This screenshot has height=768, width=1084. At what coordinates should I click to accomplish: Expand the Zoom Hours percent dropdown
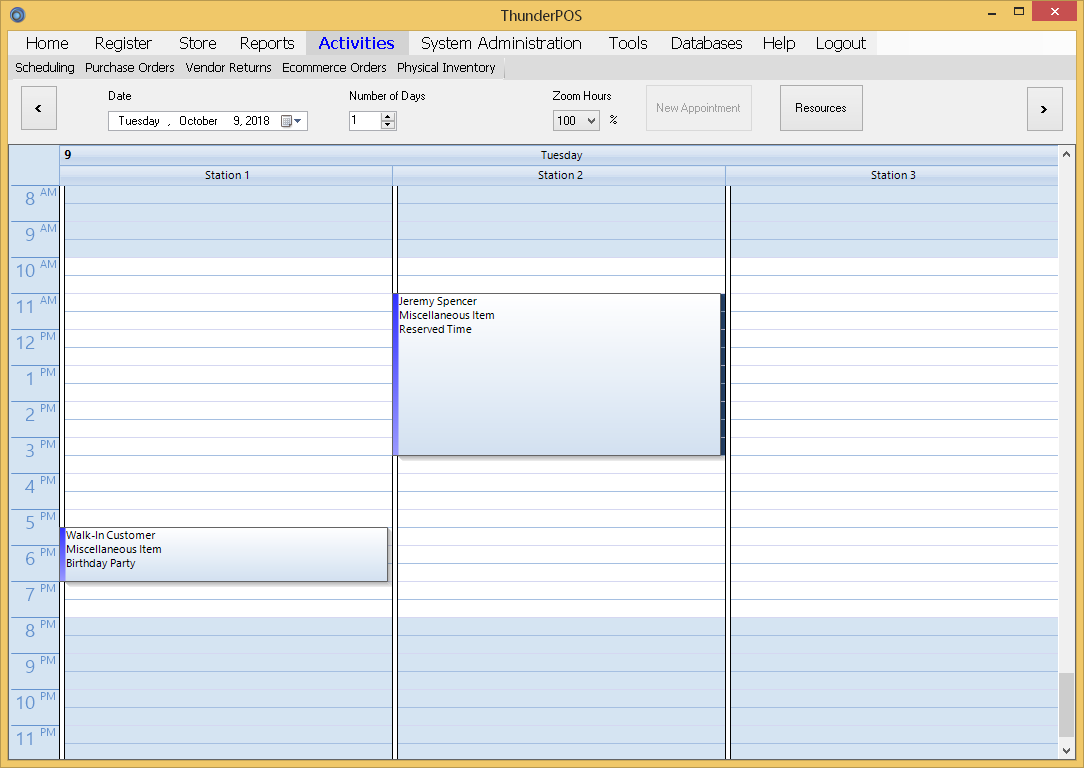(577, 121)
